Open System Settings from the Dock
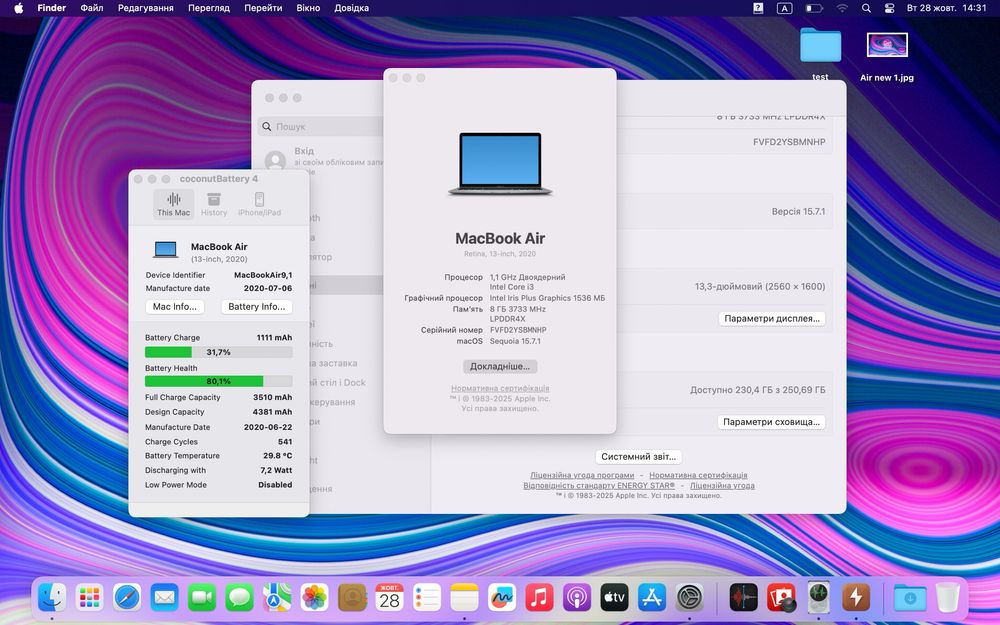The width and height of the screenshot is (1000, 625). [x=689, y=598]
